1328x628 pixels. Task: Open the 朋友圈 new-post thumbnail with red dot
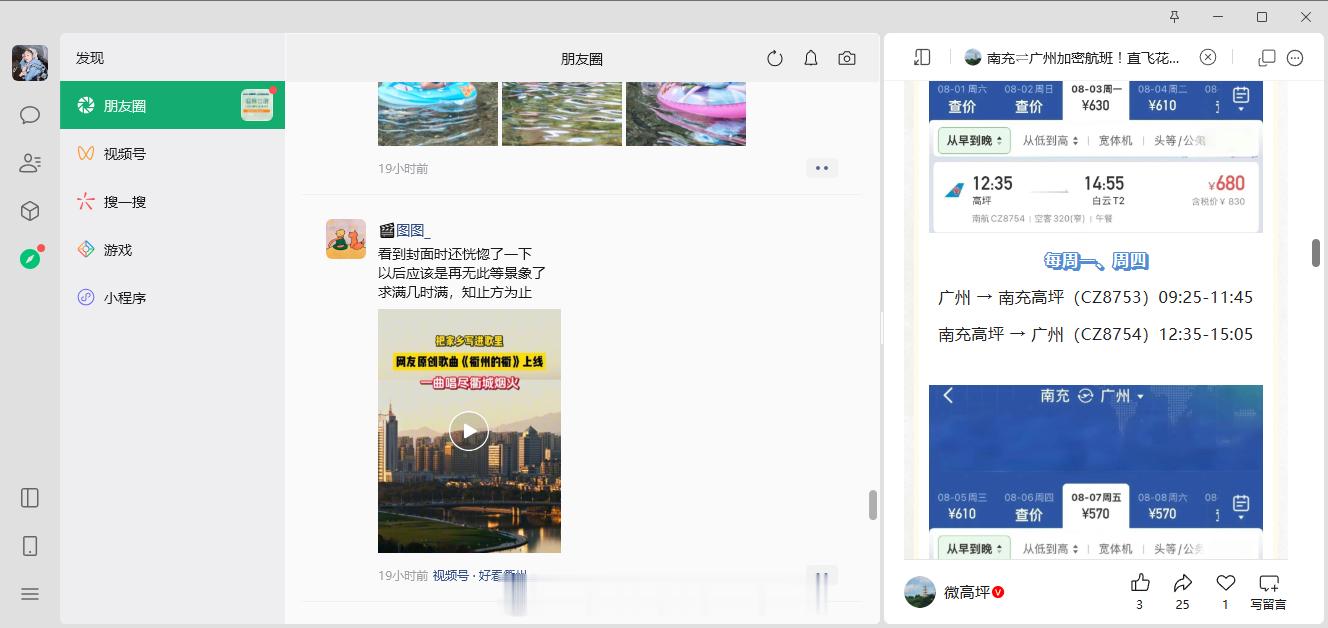pos(257,105)
